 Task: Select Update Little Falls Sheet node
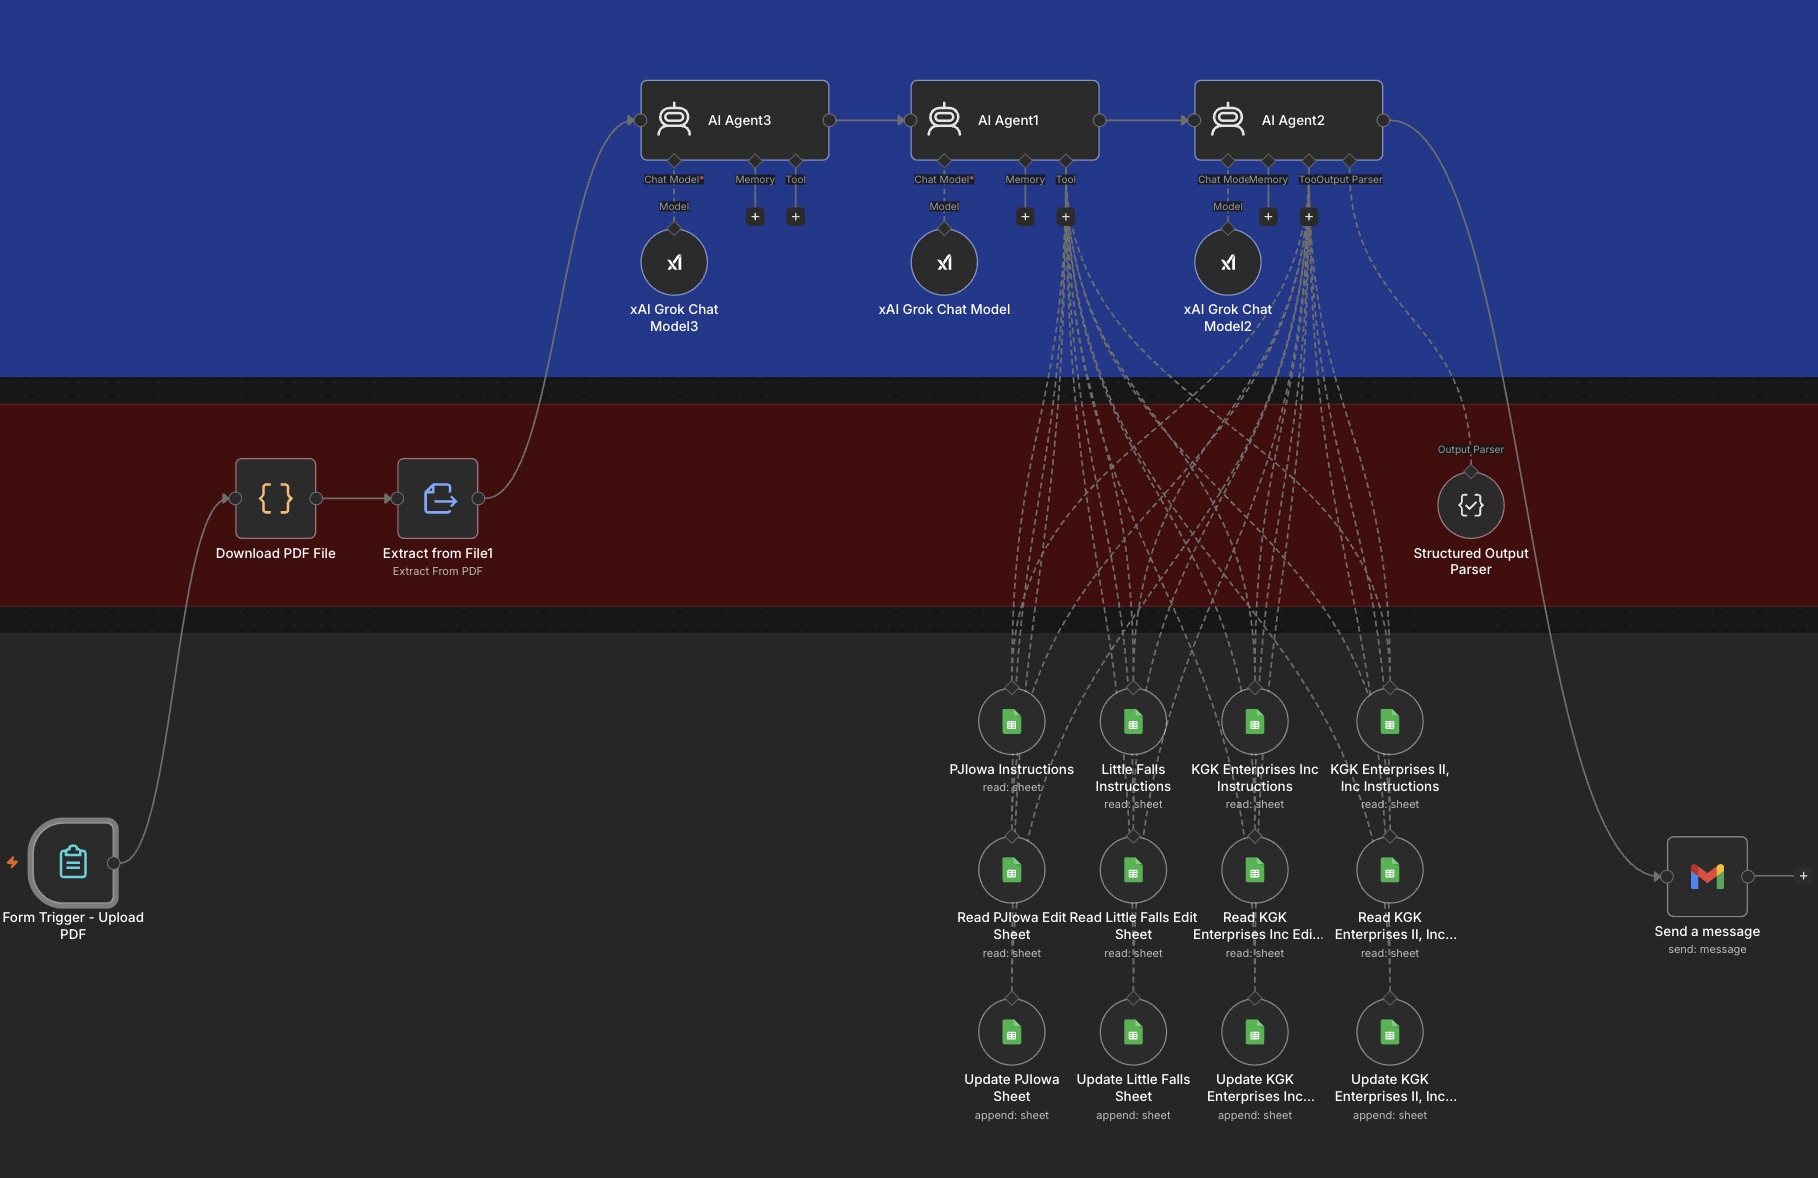[1133, 1032]
